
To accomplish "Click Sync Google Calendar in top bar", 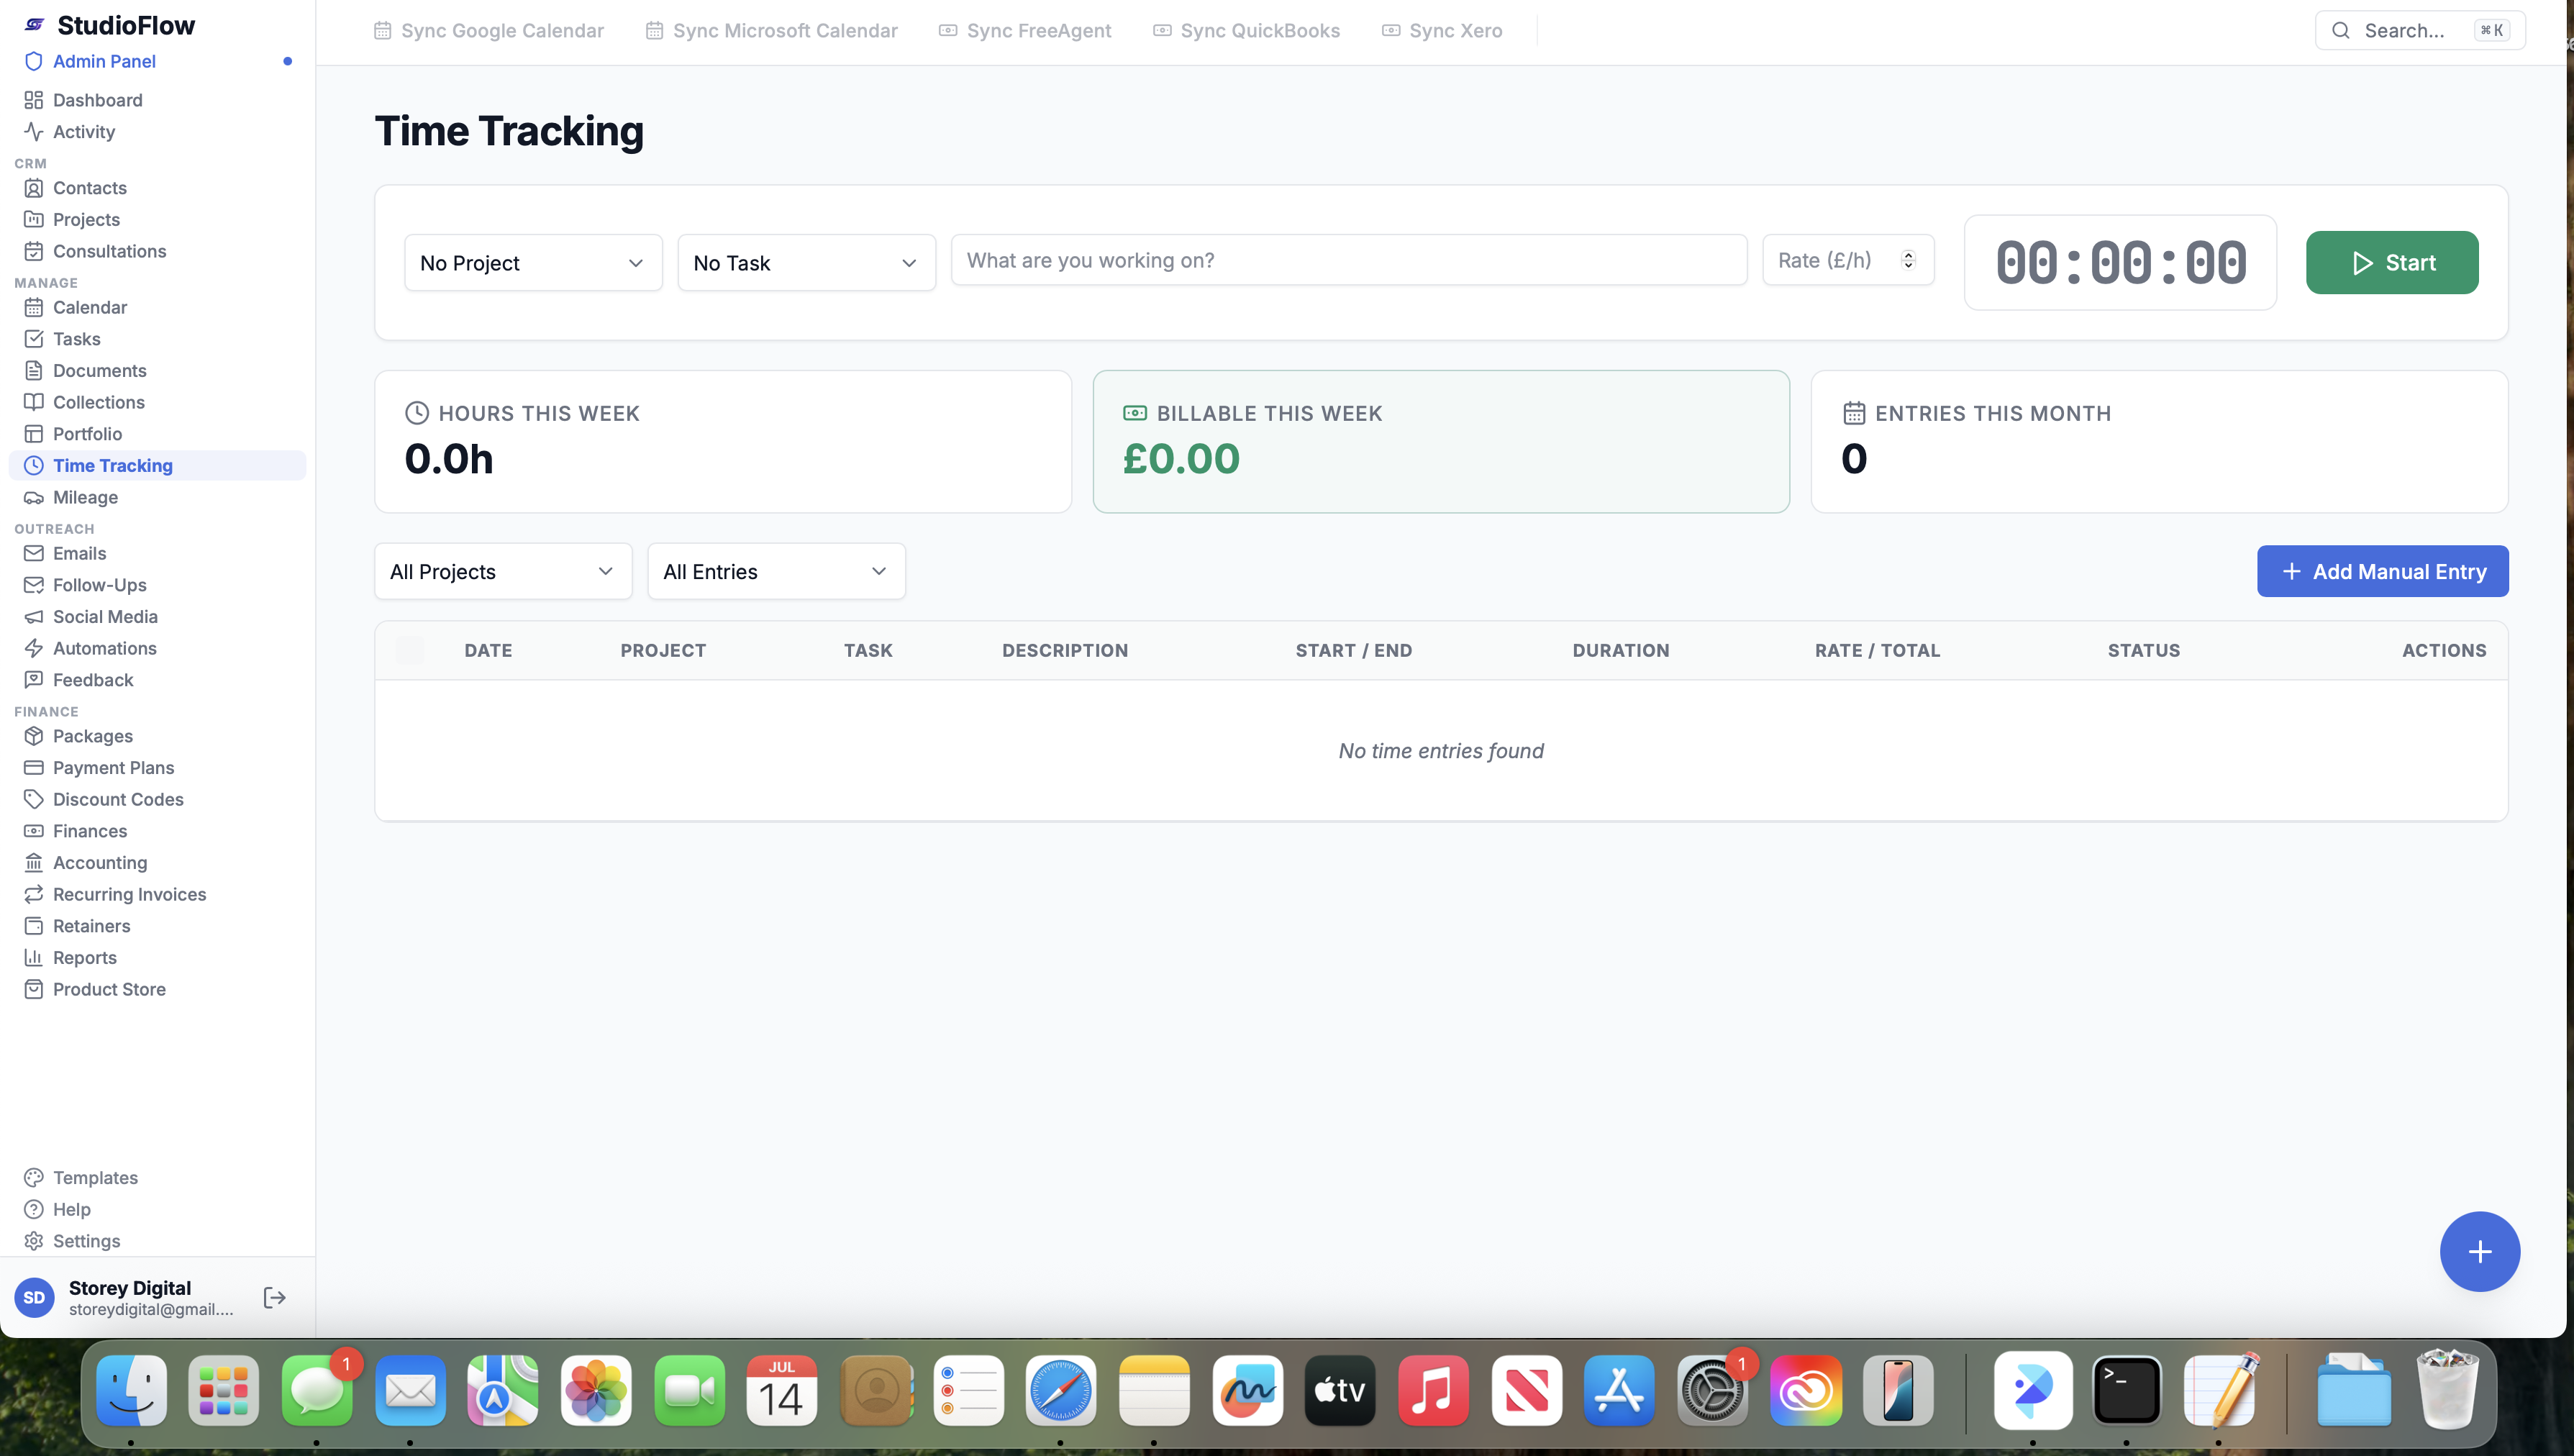I will tap(488, 31).
